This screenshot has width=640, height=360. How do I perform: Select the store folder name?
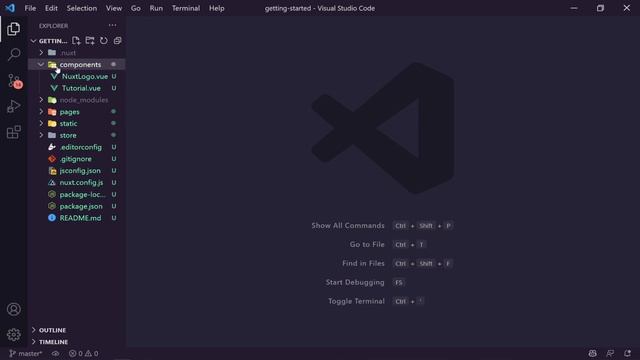pyautogui.click(x=68, y=136)
